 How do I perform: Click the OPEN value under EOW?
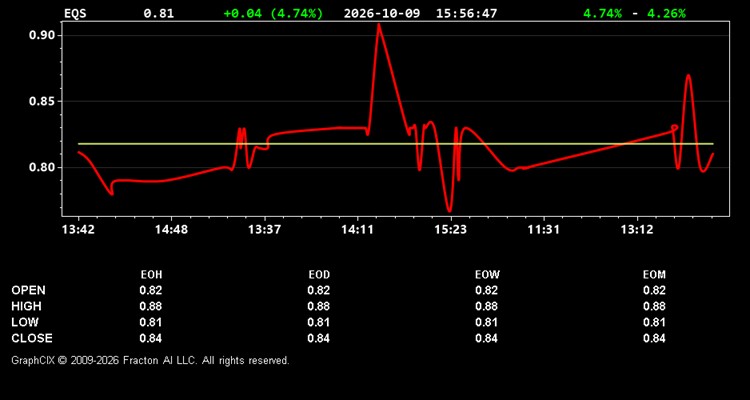(x=486, y=290)
